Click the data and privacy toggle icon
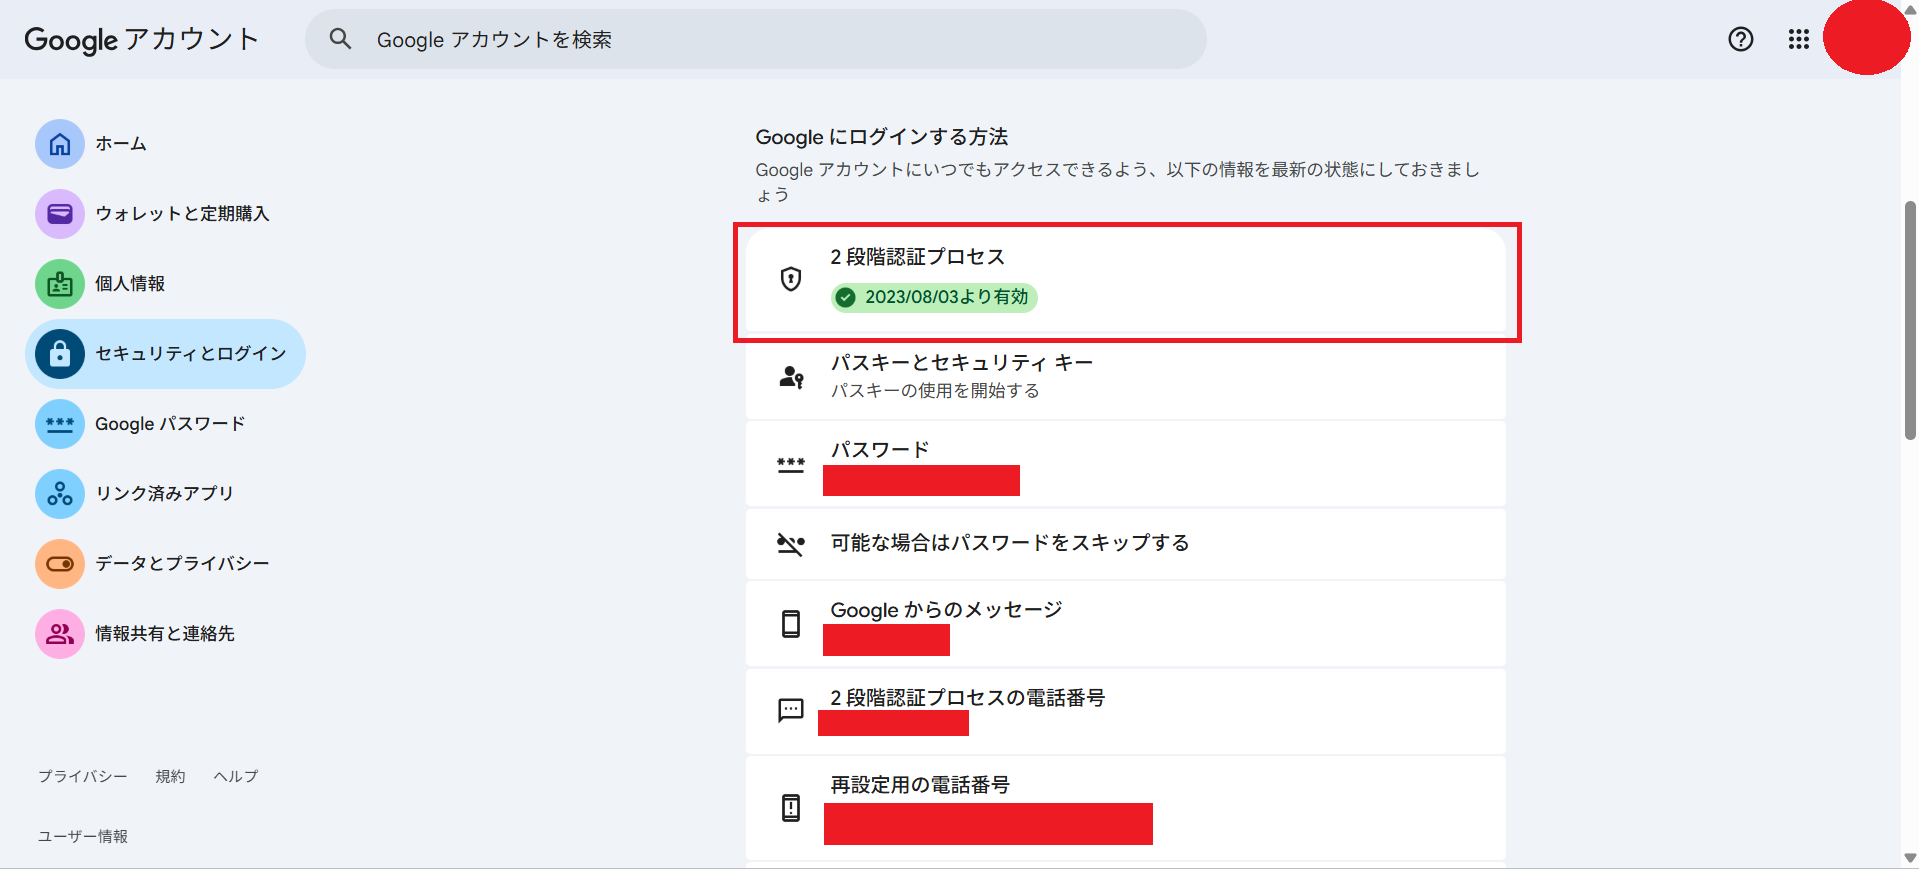The image size is (1919, 869). pyautogui.click(x=60, y=564)
